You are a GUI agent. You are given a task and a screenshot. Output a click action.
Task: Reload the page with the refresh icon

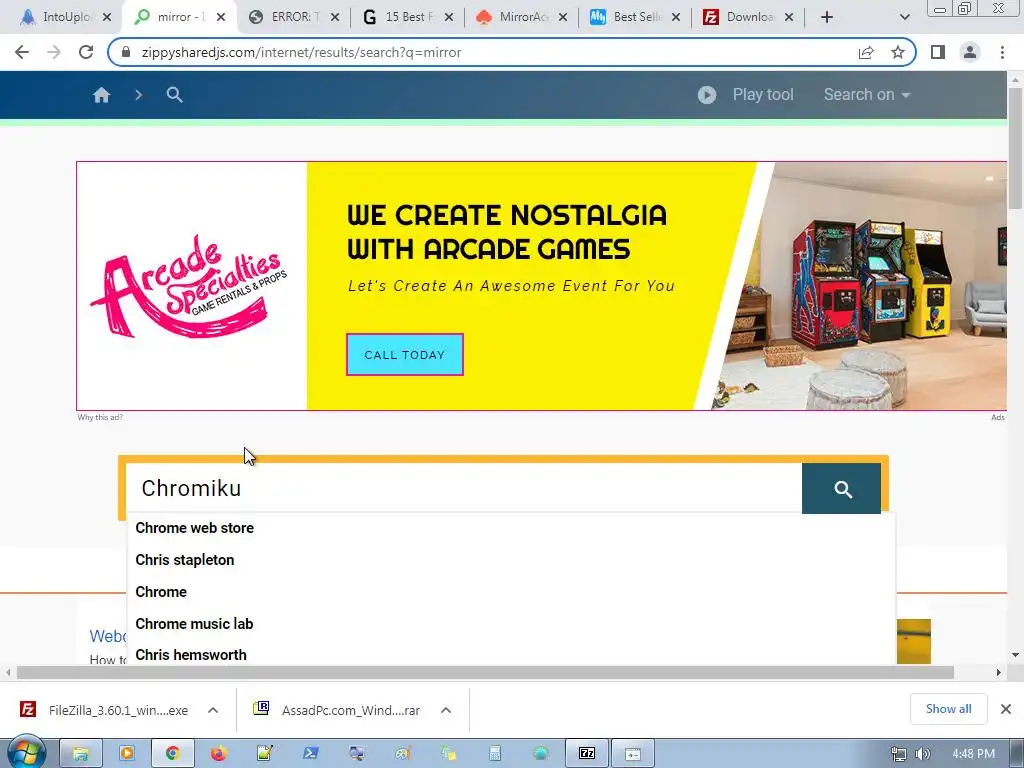(86, 52)
